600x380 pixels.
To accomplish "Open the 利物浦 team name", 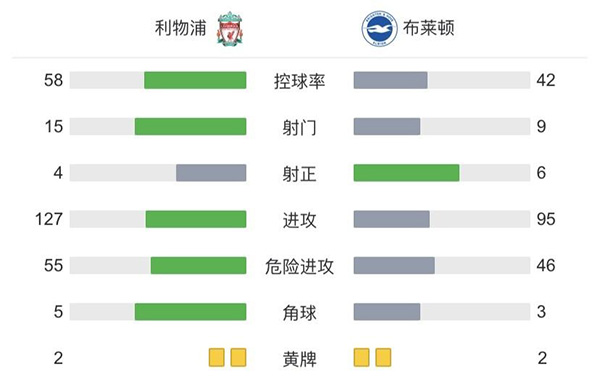I will pos(181,28).
